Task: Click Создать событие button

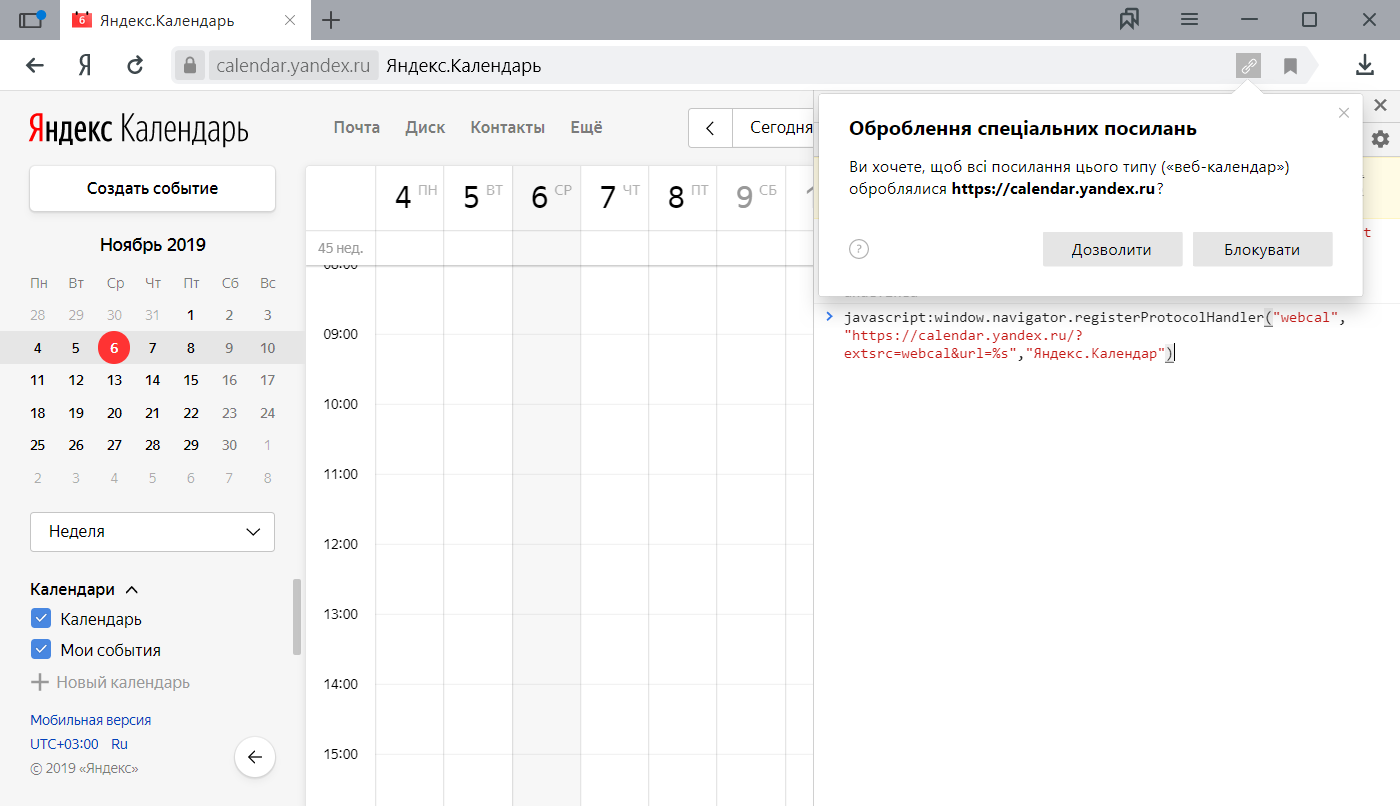Action: coord(152,188)
